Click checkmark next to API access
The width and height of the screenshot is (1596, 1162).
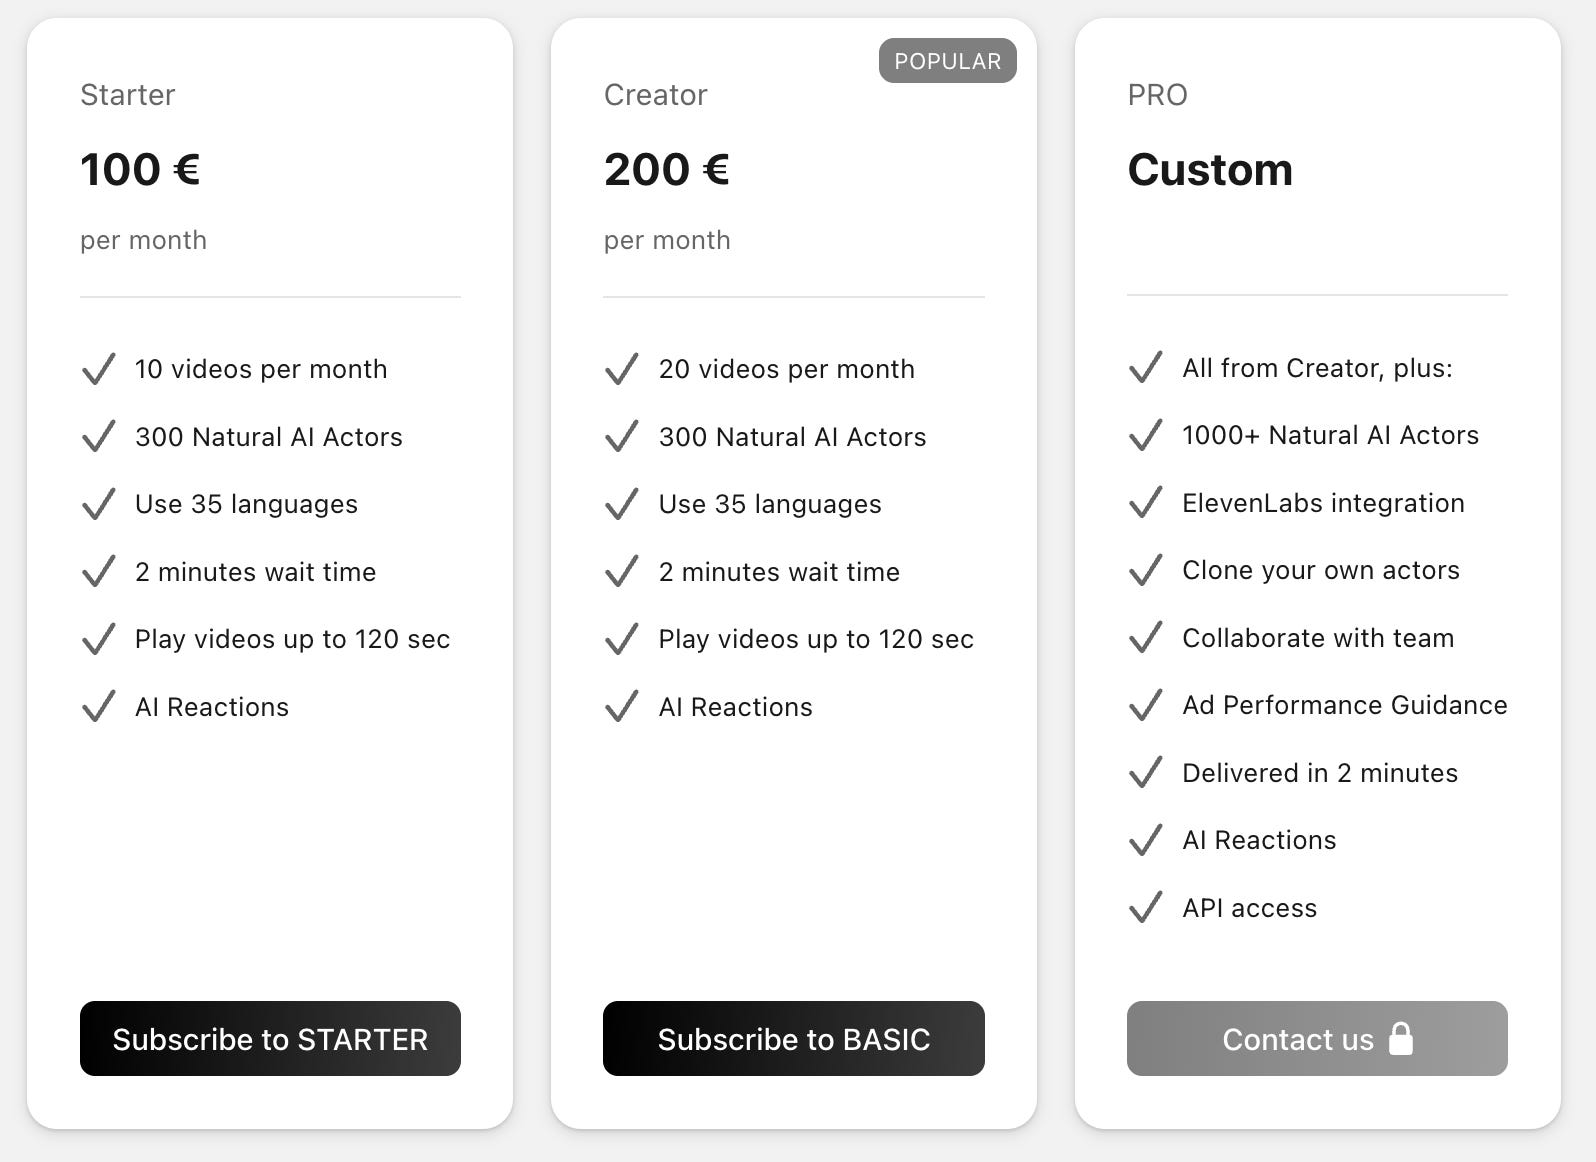pos(1145,908)
